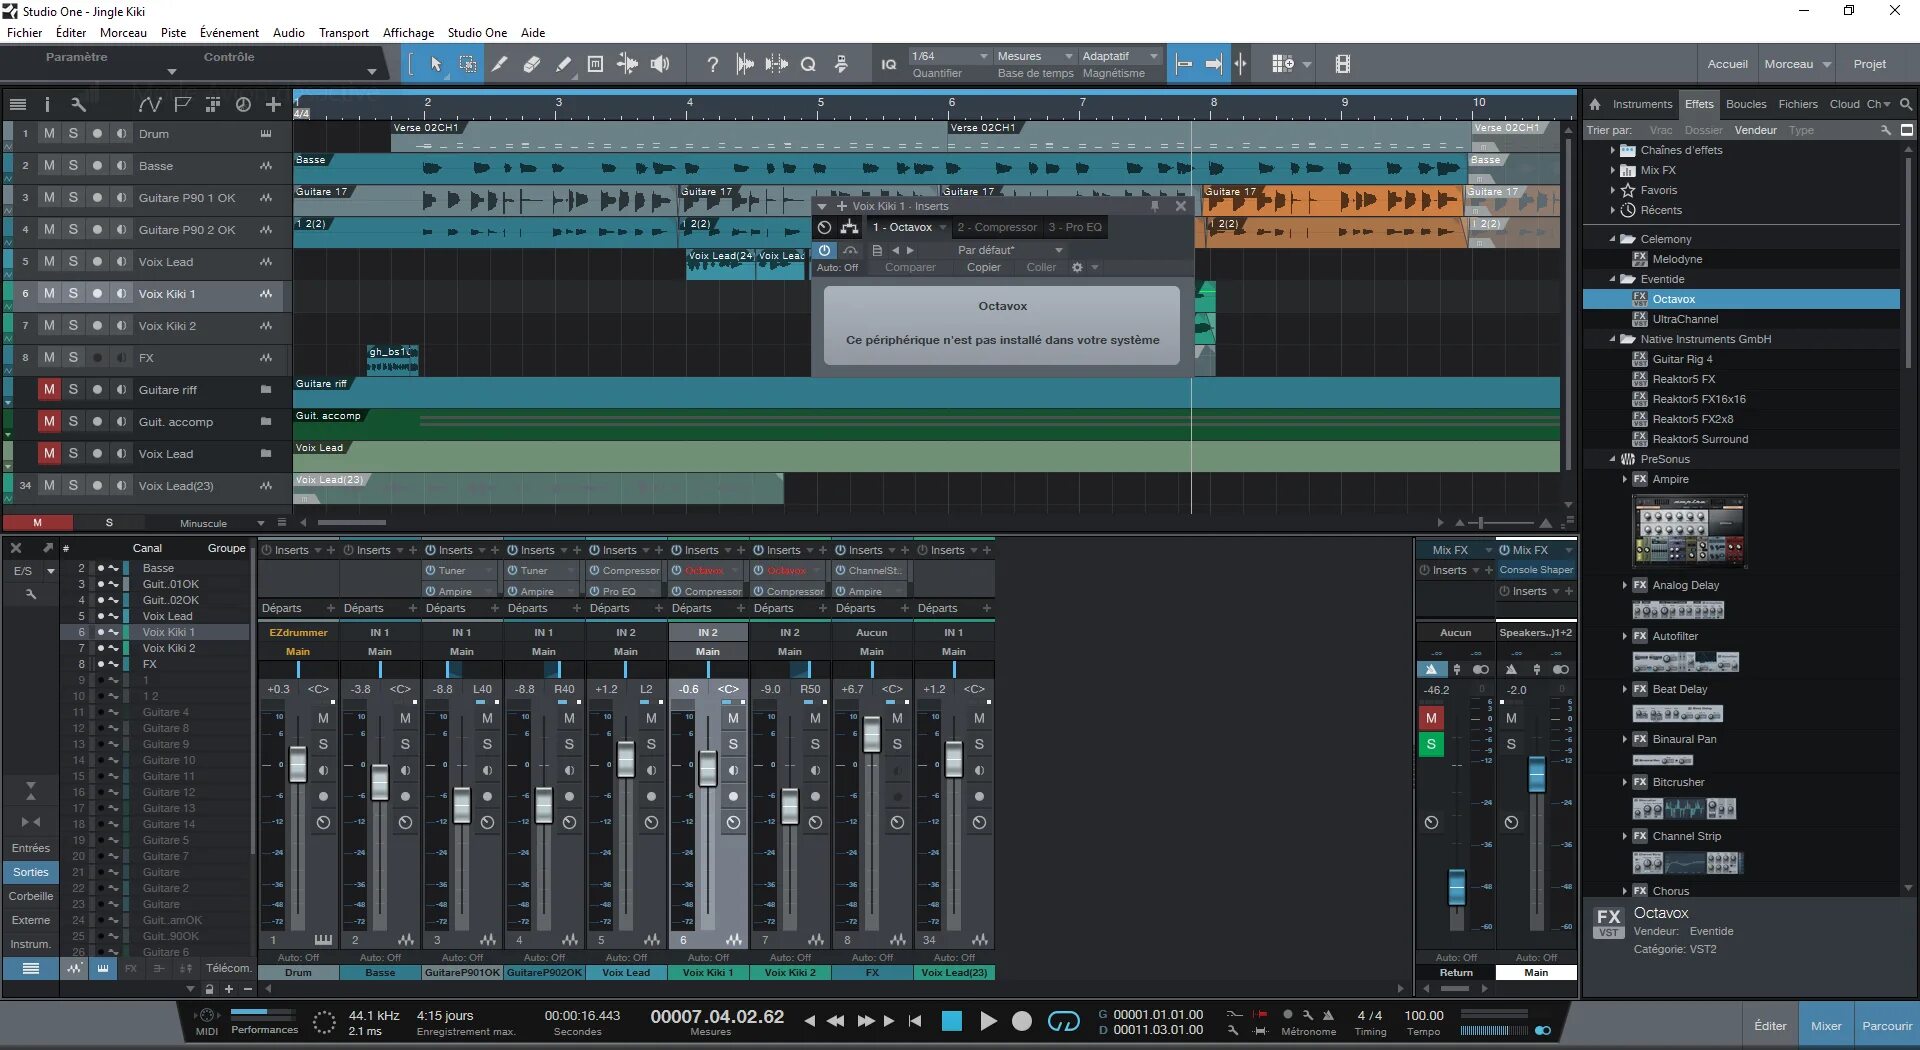Expand the Chaînes d'effets folder

[x=1613, y=150]
